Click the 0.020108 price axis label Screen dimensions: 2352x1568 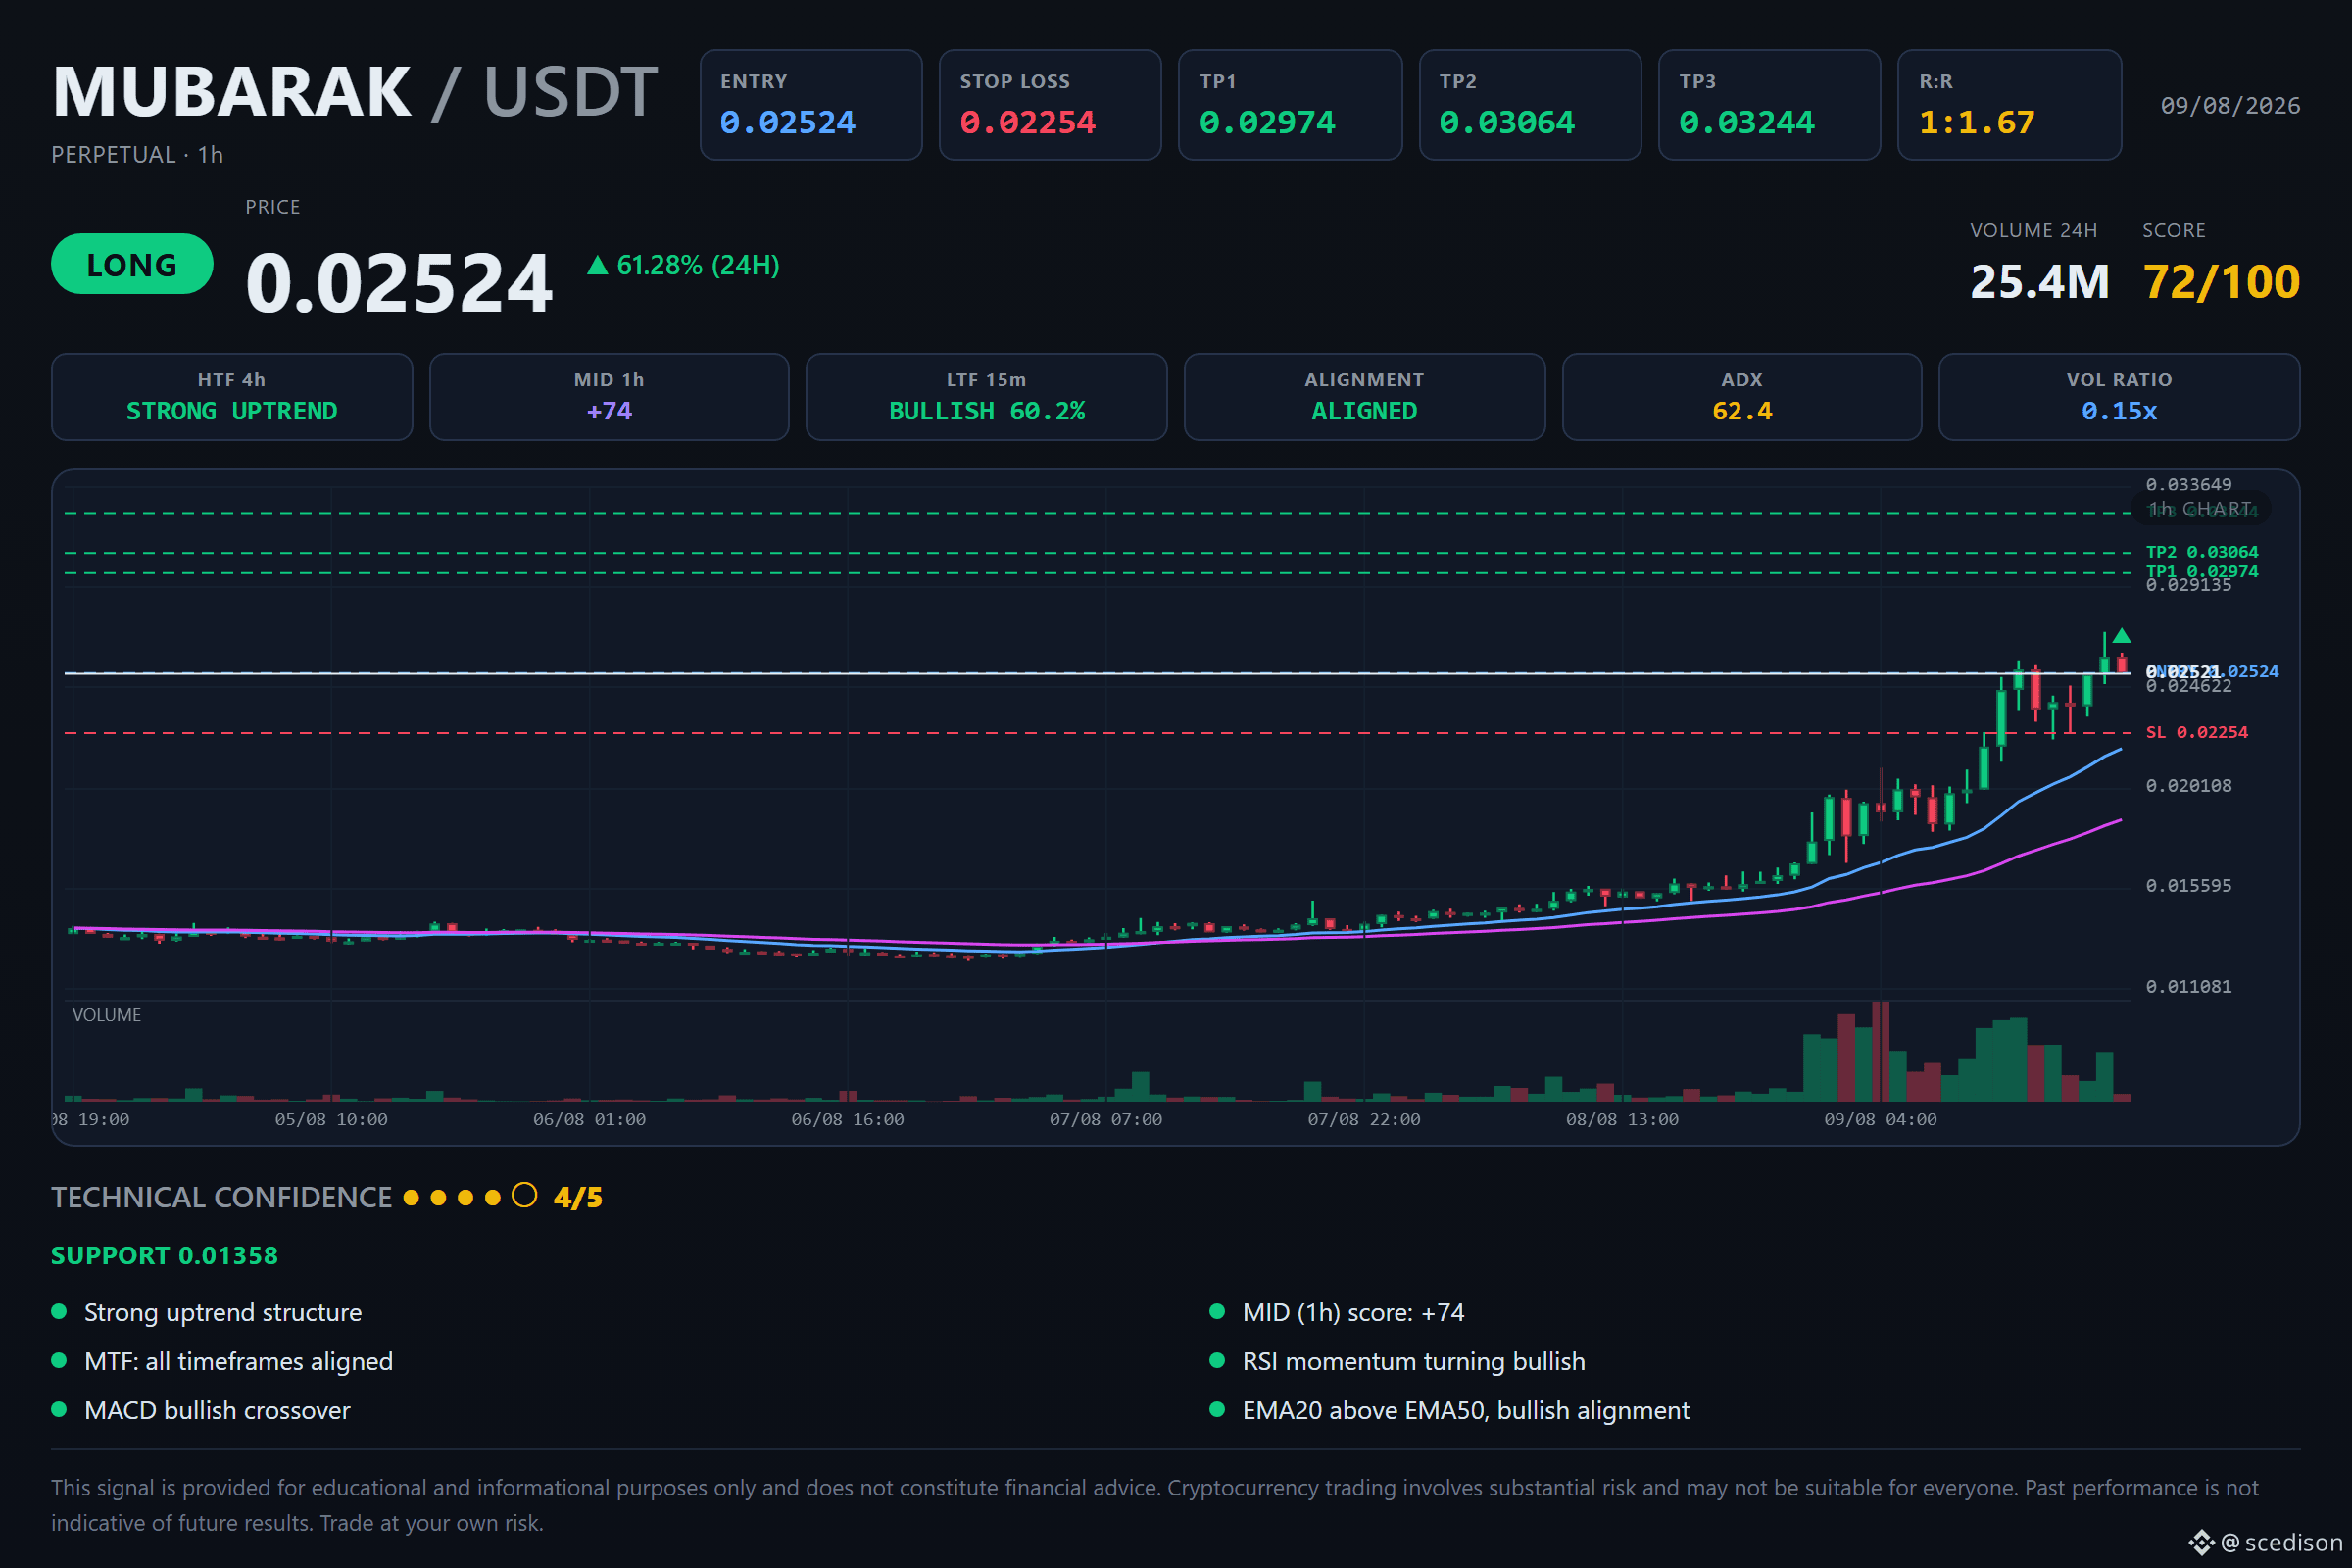[2188, 786]
